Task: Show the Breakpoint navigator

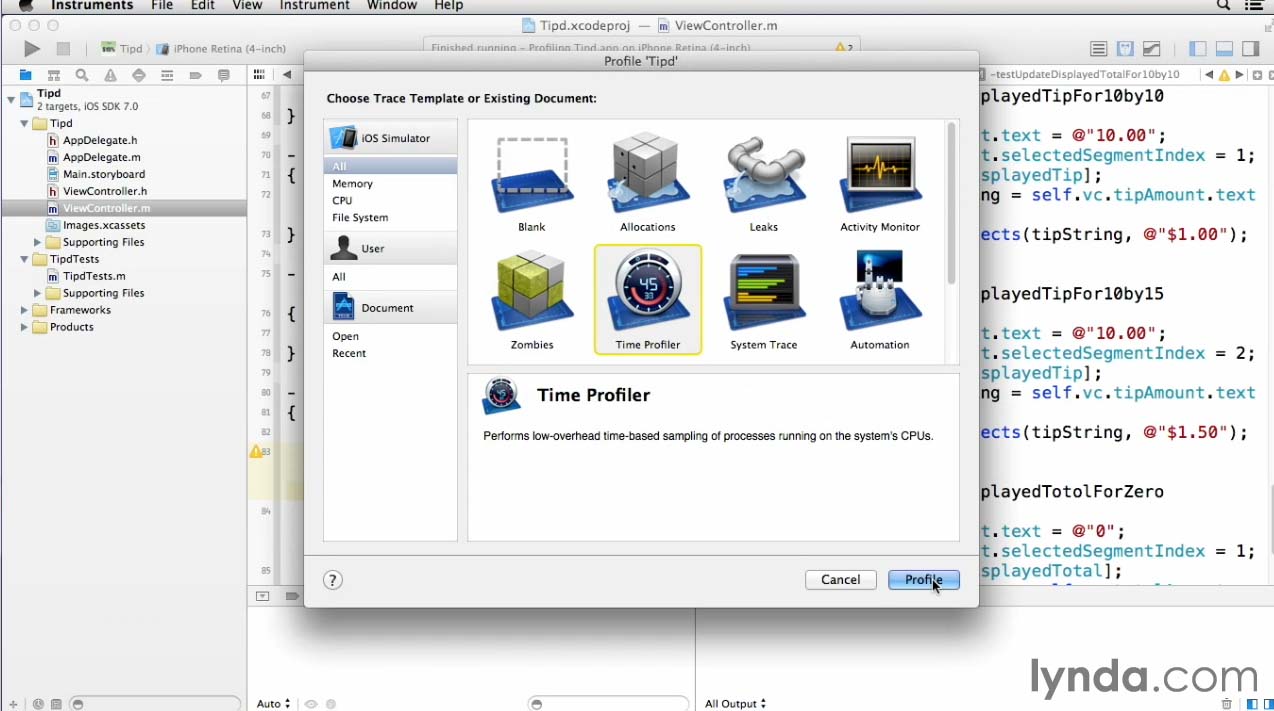Action: [x=195, y=75]
